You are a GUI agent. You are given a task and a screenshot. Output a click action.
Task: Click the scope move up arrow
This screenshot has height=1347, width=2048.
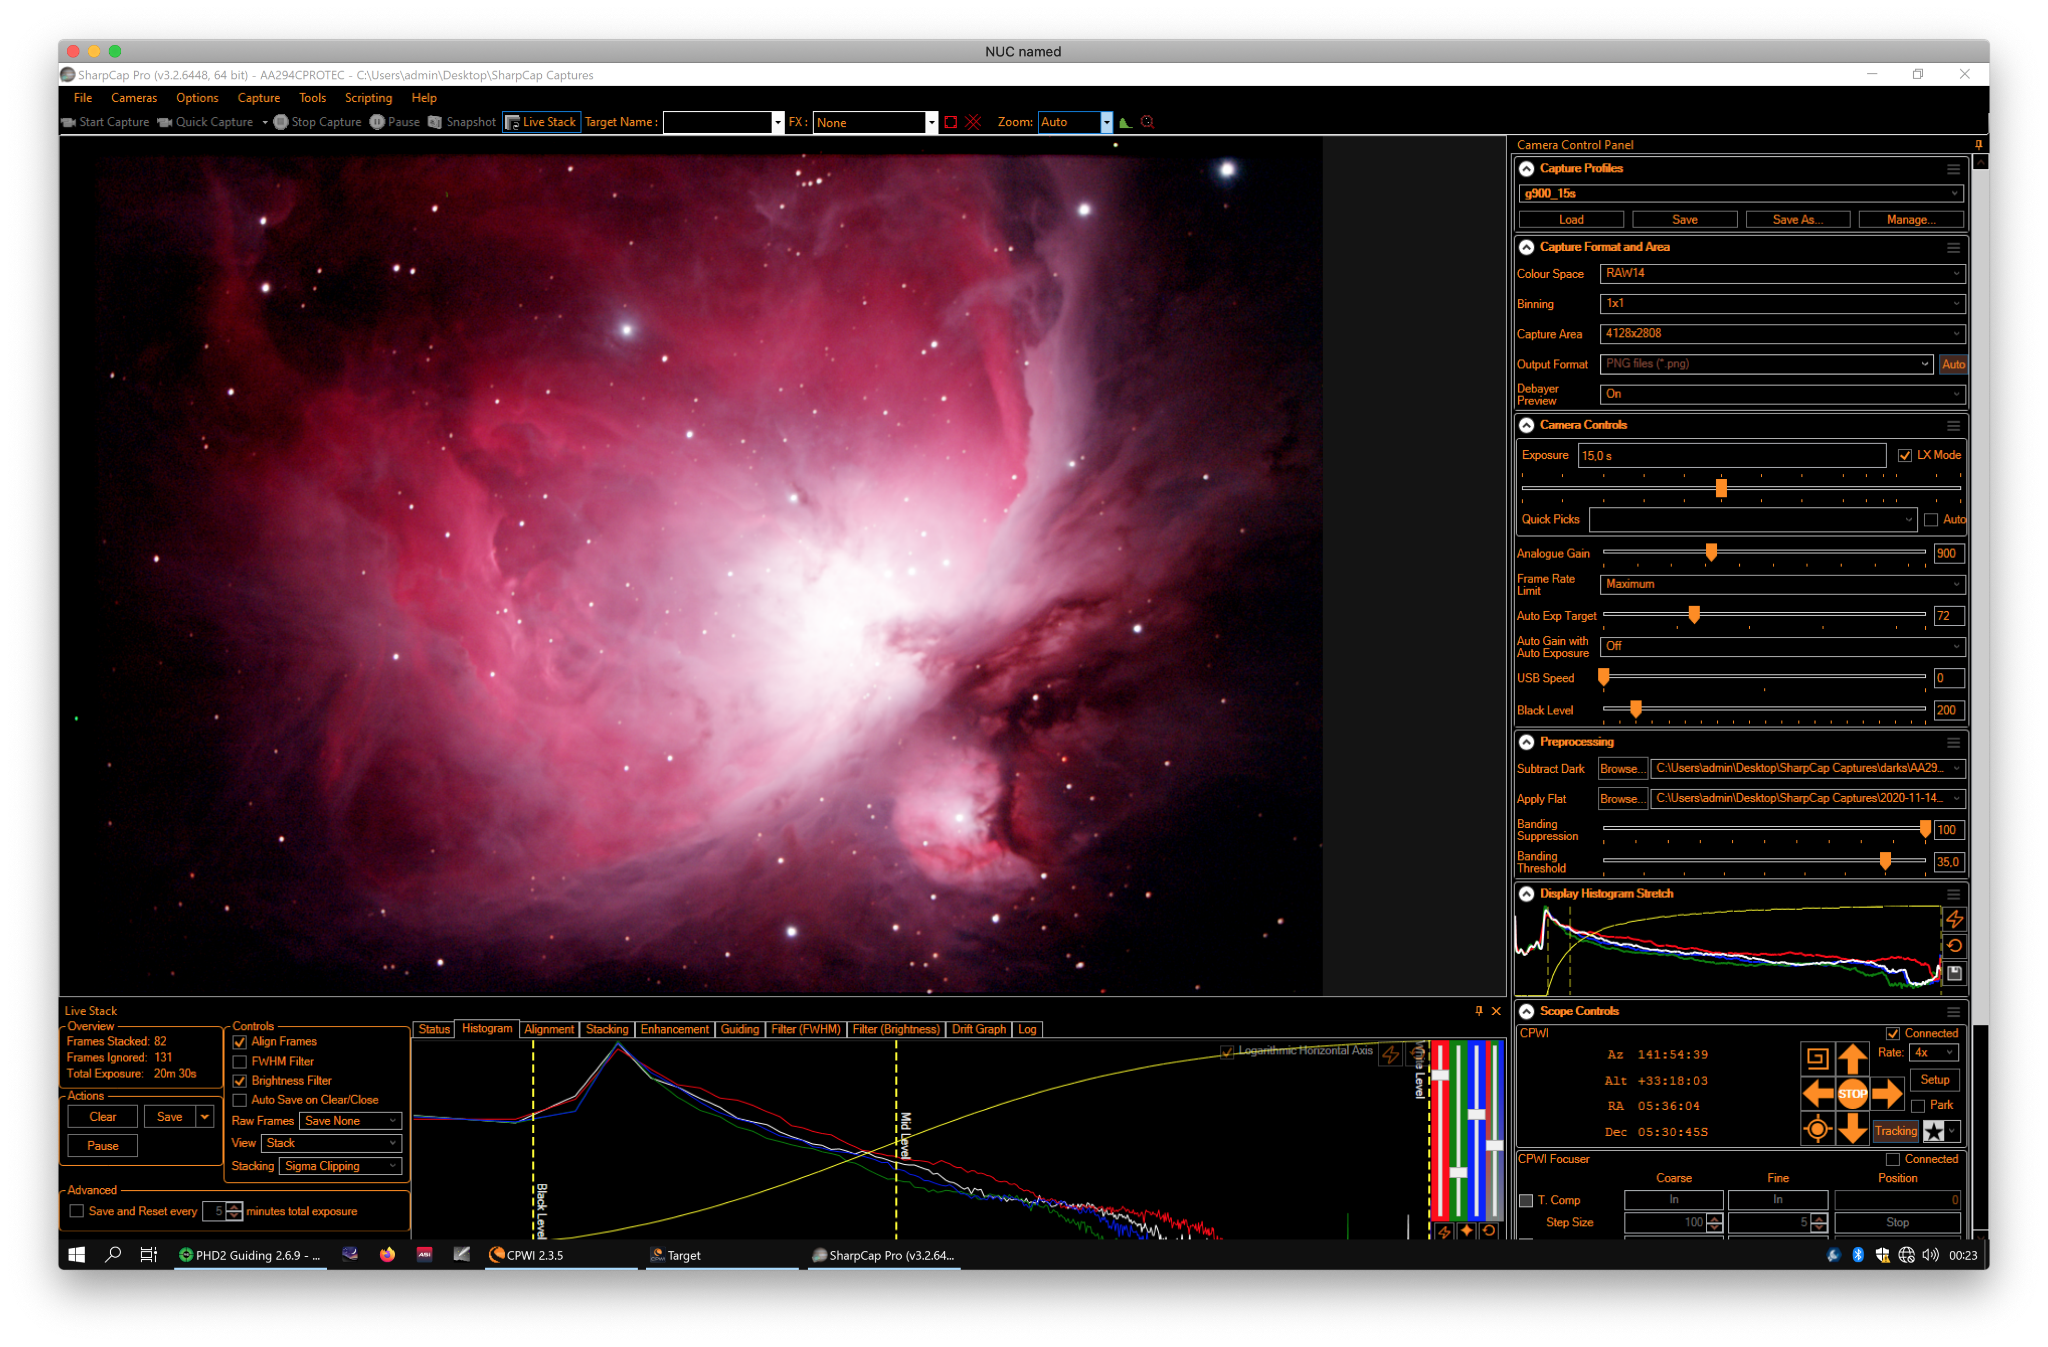click(1852, 1058)
